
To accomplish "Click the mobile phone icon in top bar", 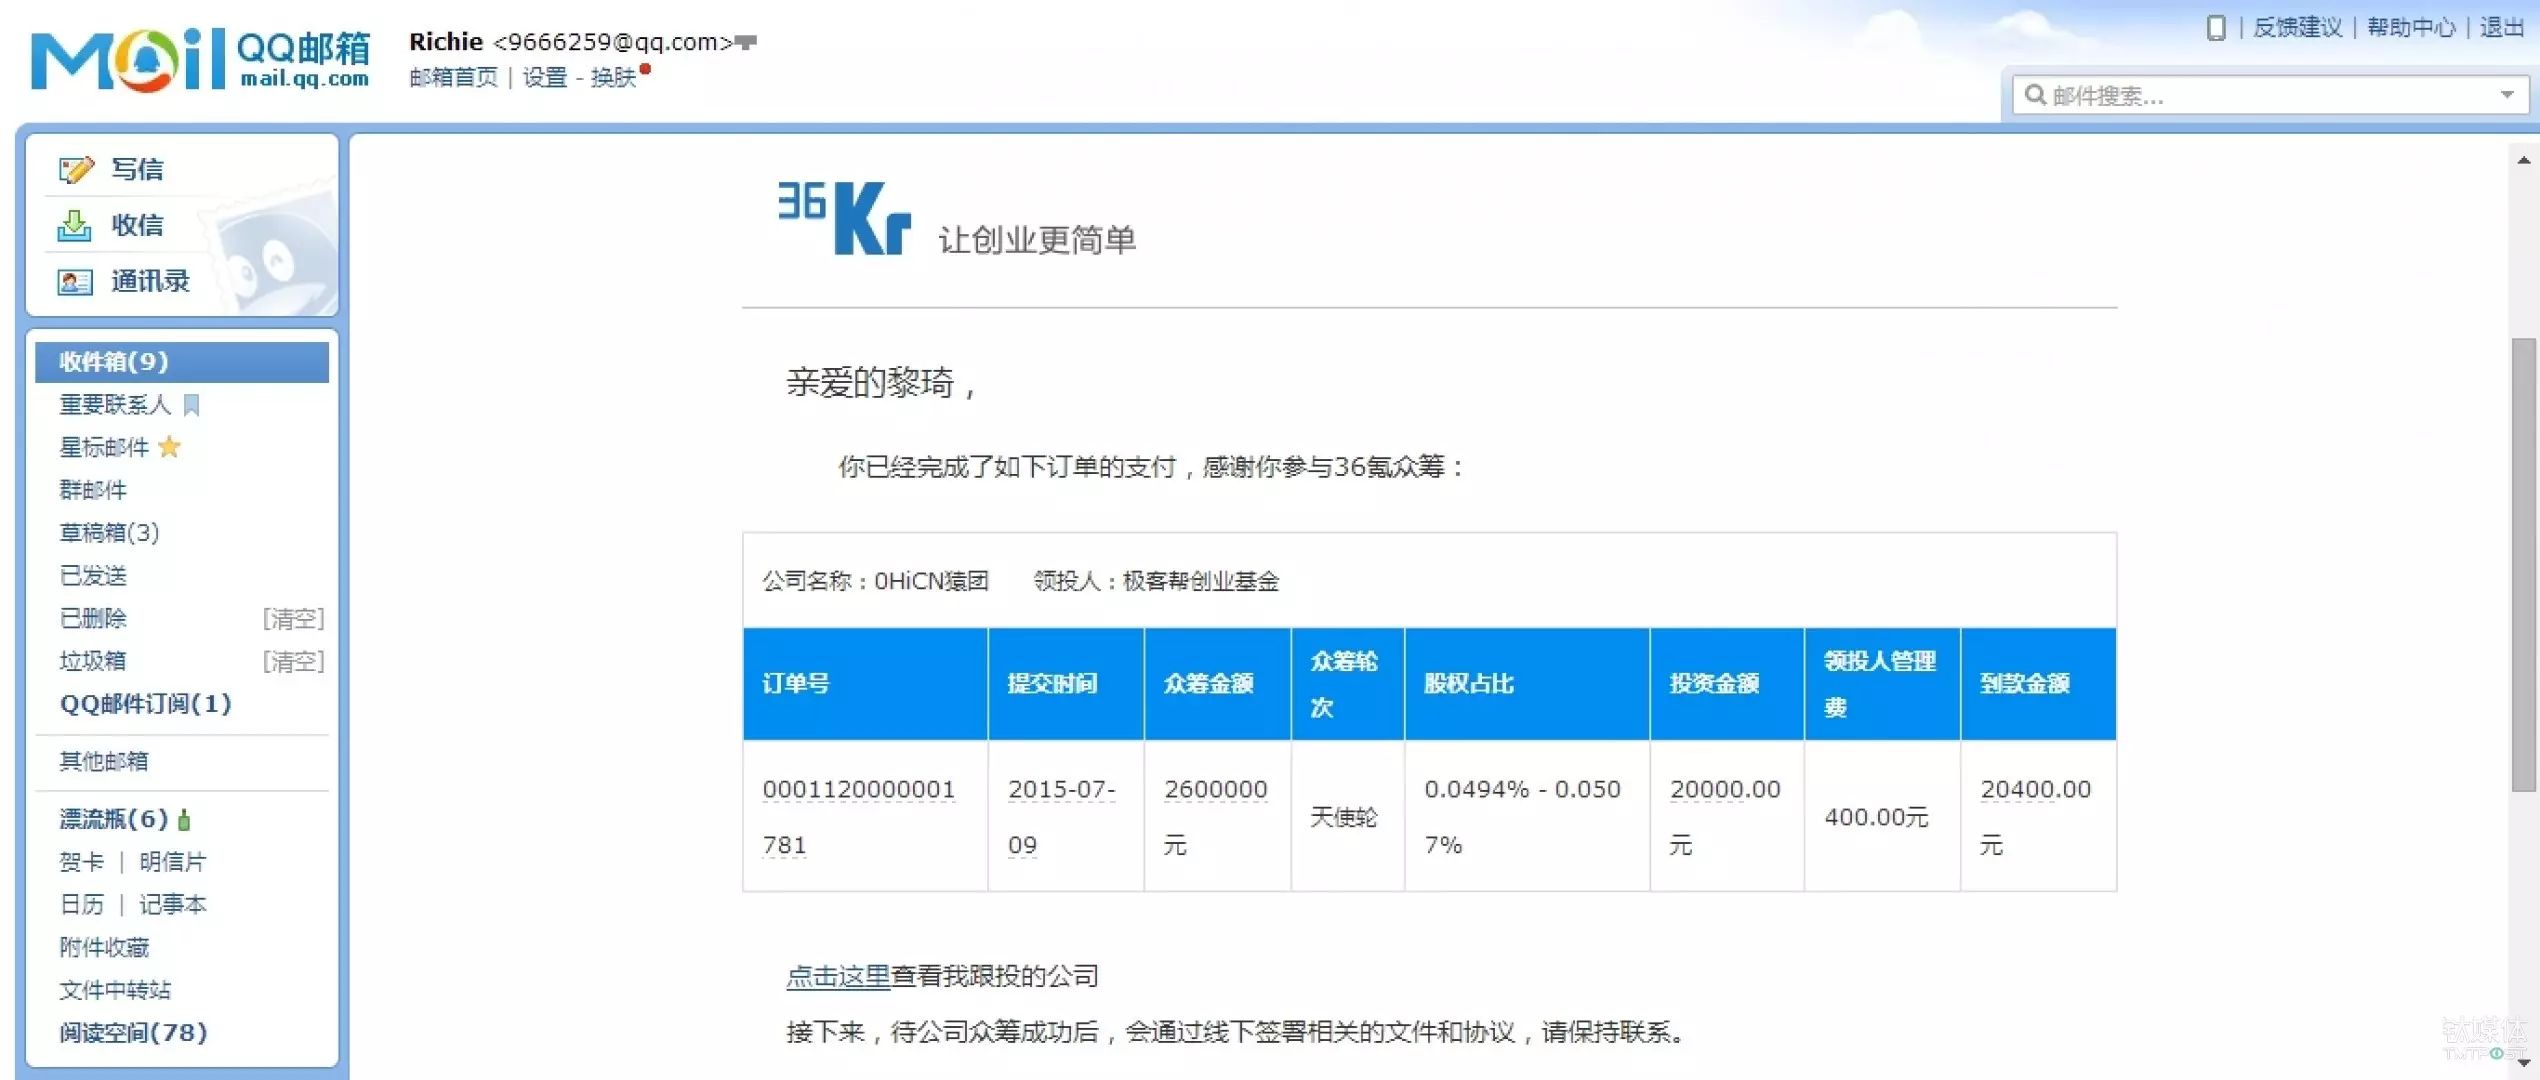I will click(2216, 28).
